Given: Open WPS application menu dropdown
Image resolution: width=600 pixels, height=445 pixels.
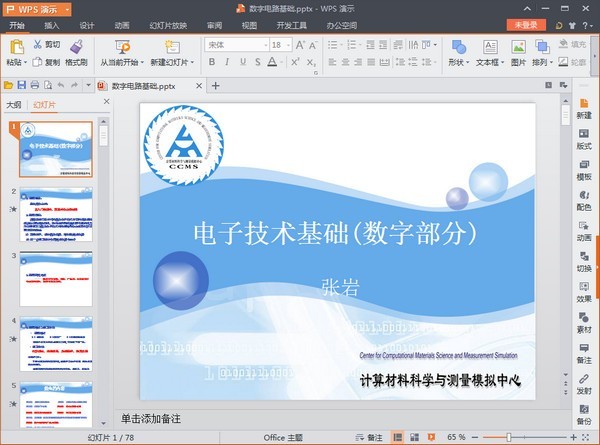Looking at the screenshot, I should [67, 9].
